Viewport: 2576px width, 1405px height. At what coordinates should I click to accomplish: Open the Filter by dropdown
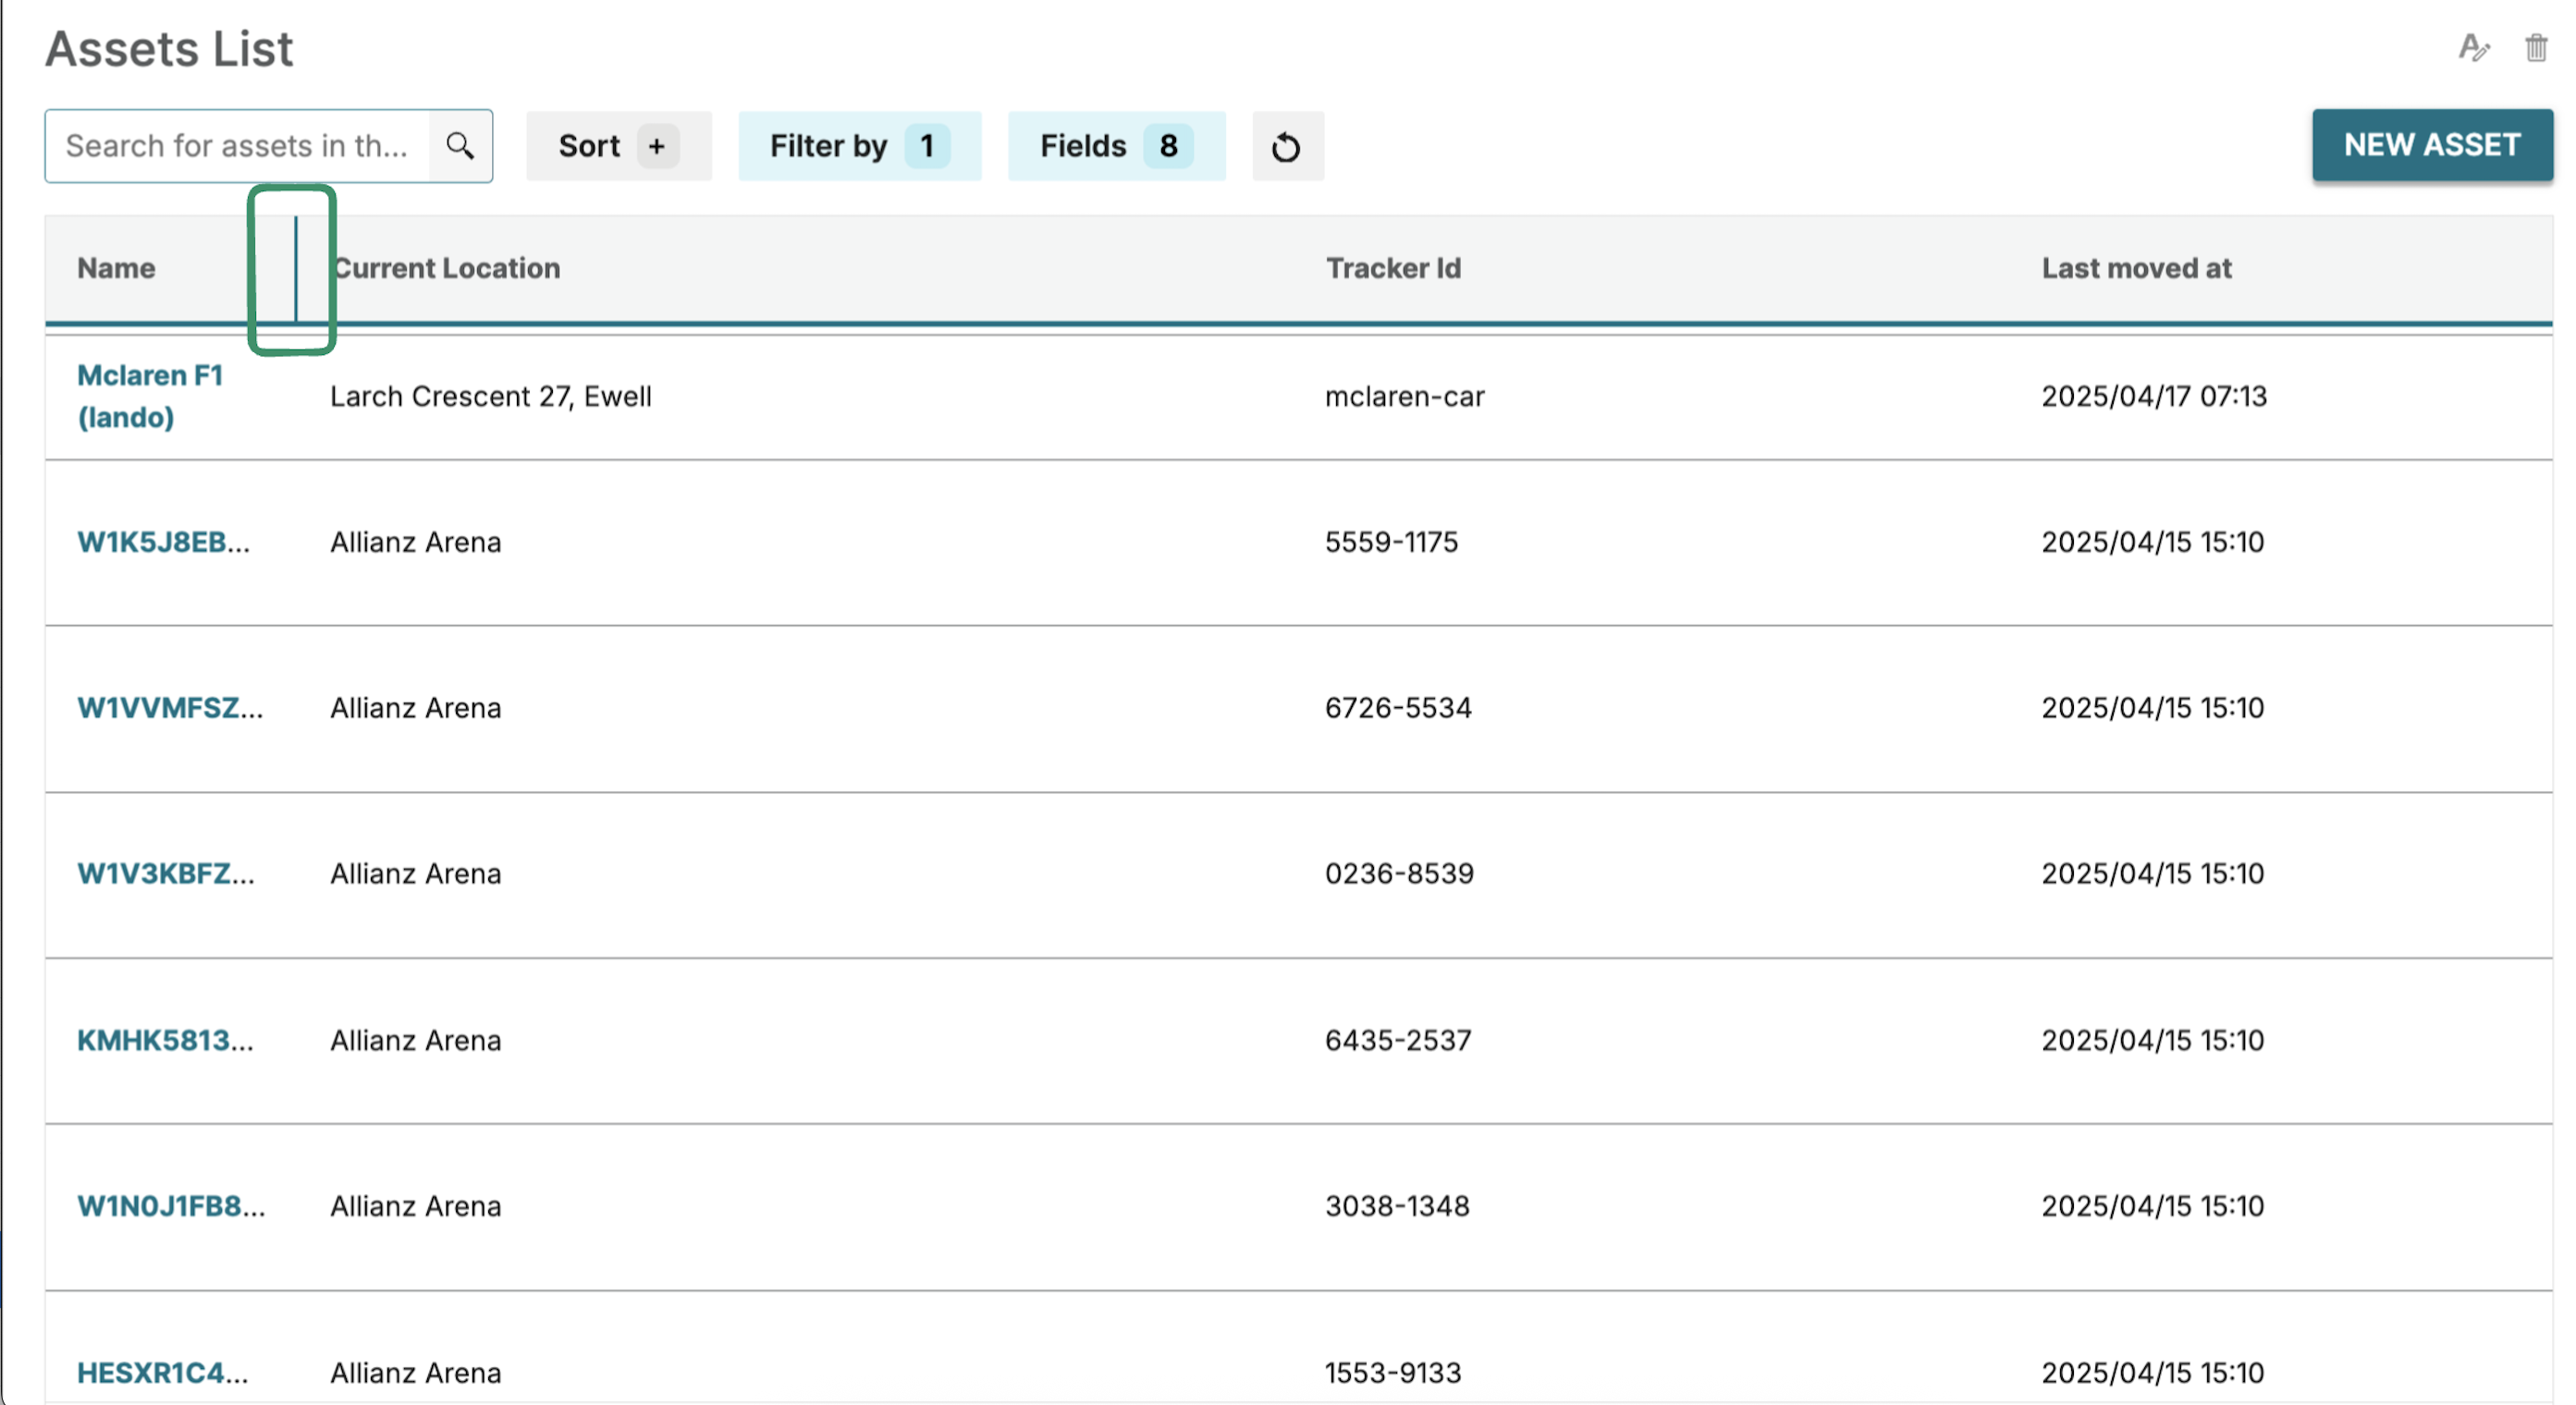tap(858, 146)
